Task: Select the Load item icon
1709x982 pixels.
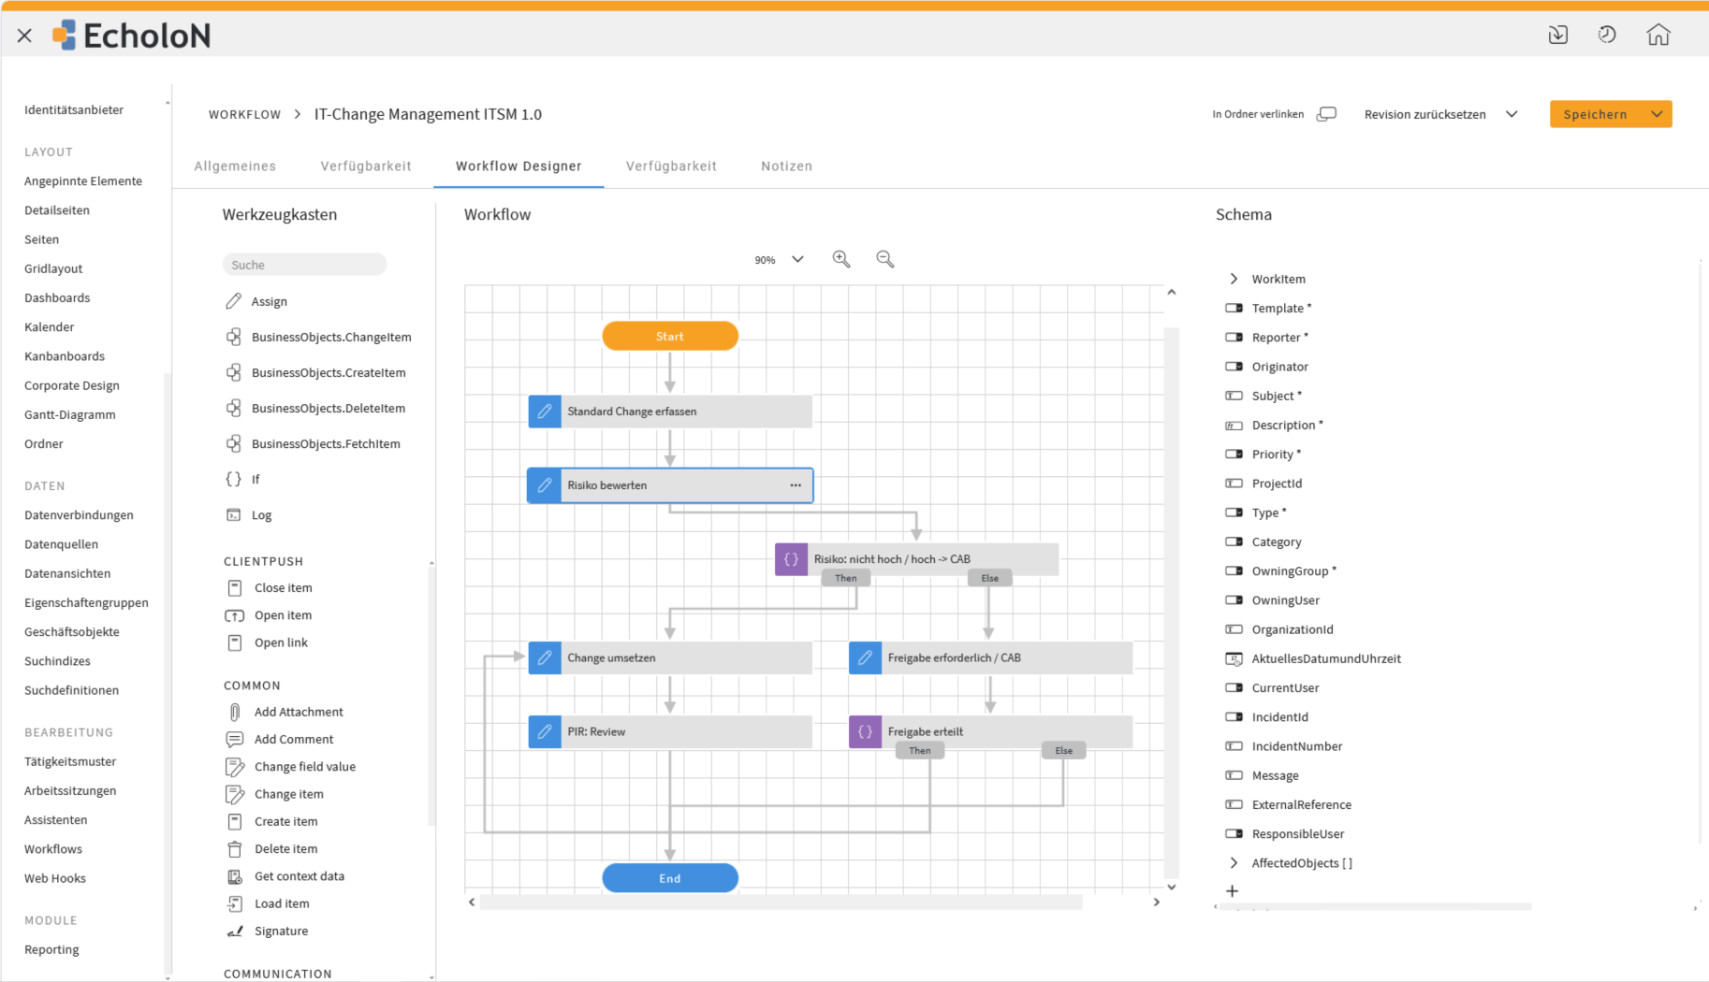Action: click(235, 903)
